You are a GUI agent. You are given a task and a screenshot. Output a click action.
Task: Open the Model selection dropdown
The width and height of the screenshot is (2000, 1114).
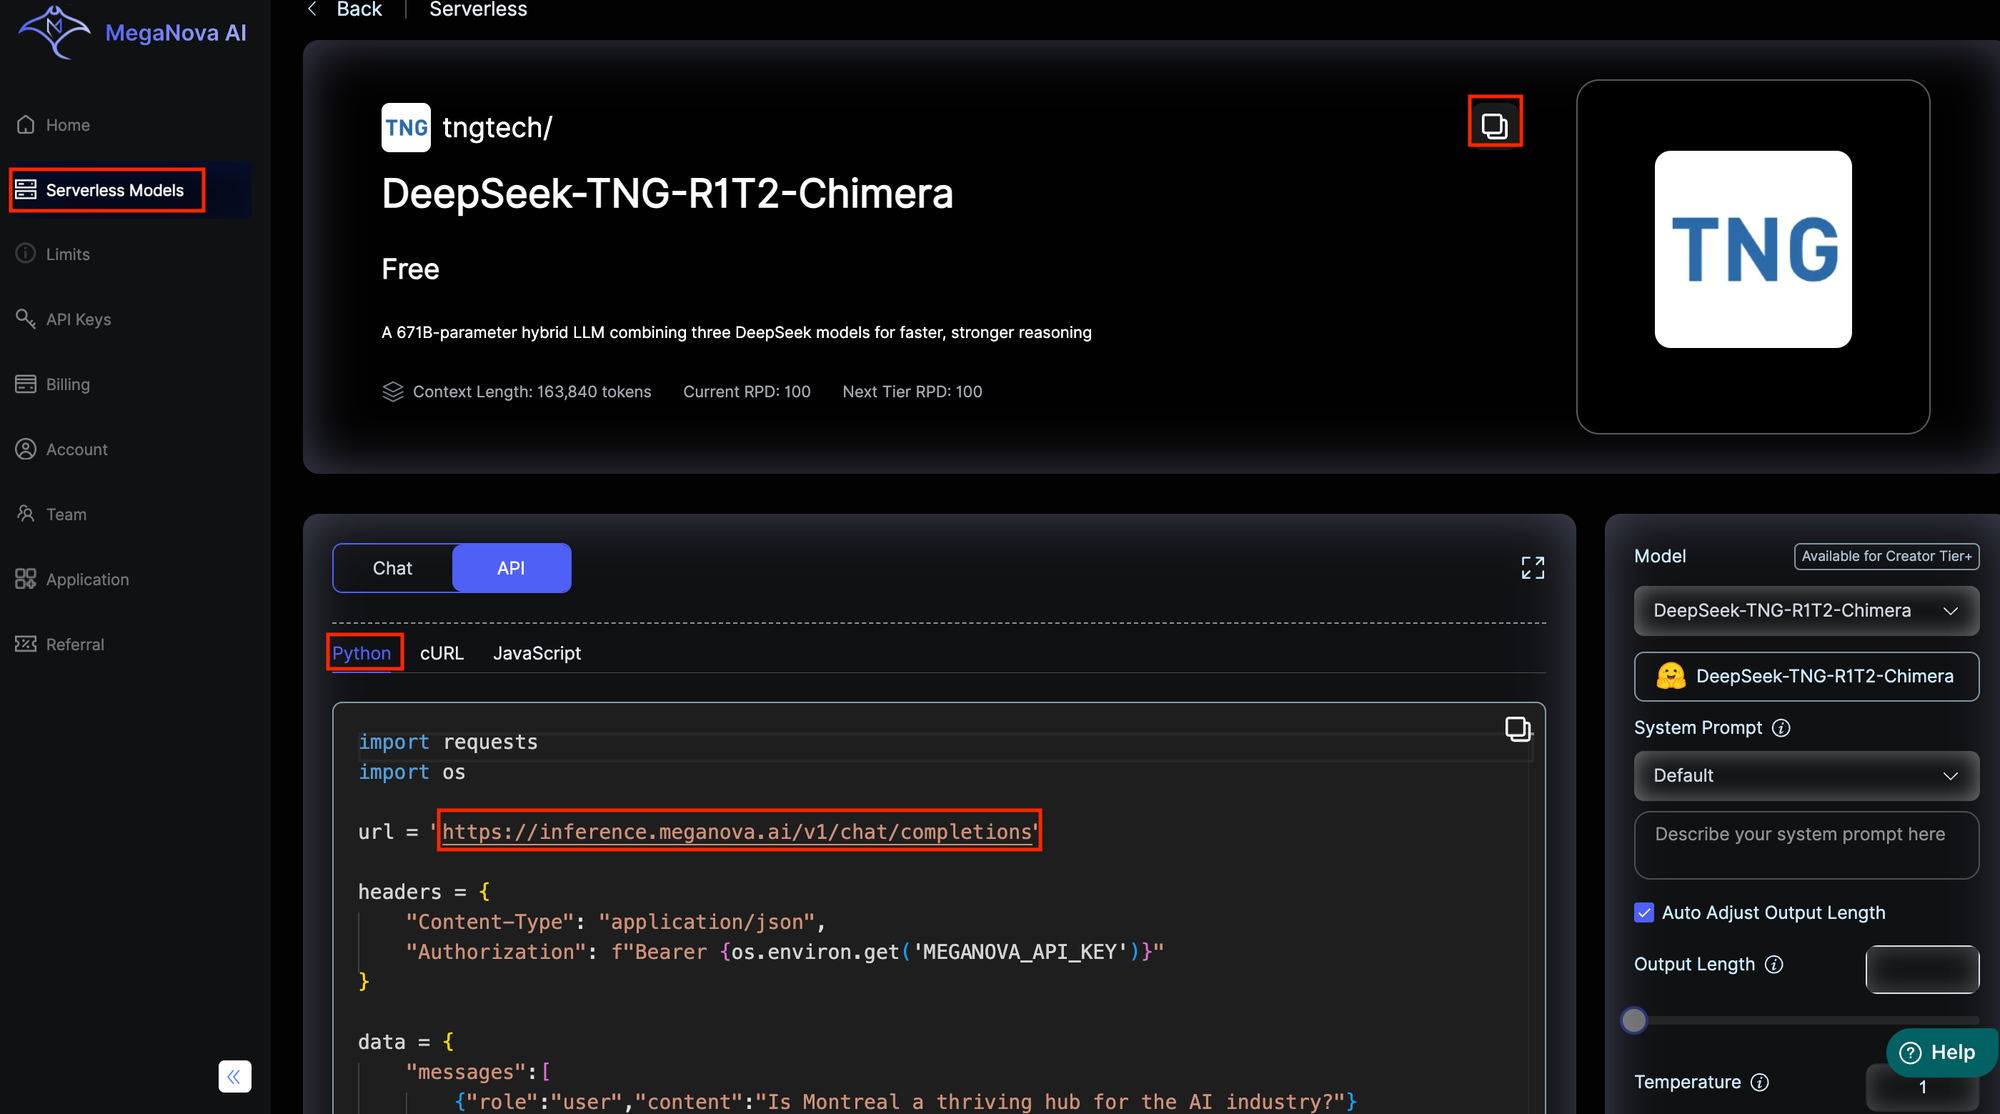(x=1805, y=611)
